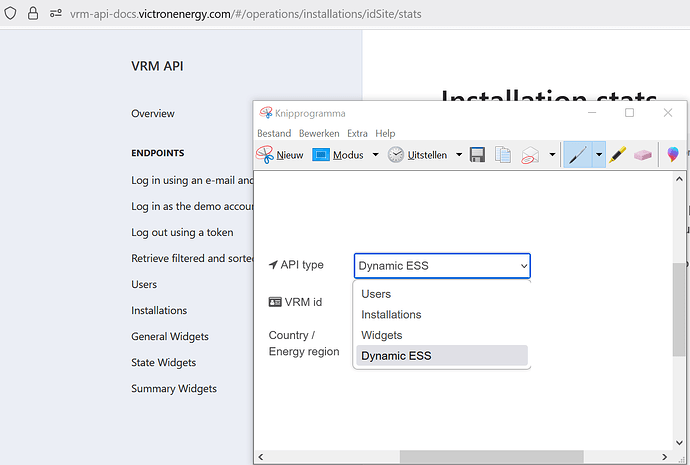This screenshot has height=465, width=690.
Task: Minimize the Knipprogramma window
Action: coord(592,113)
